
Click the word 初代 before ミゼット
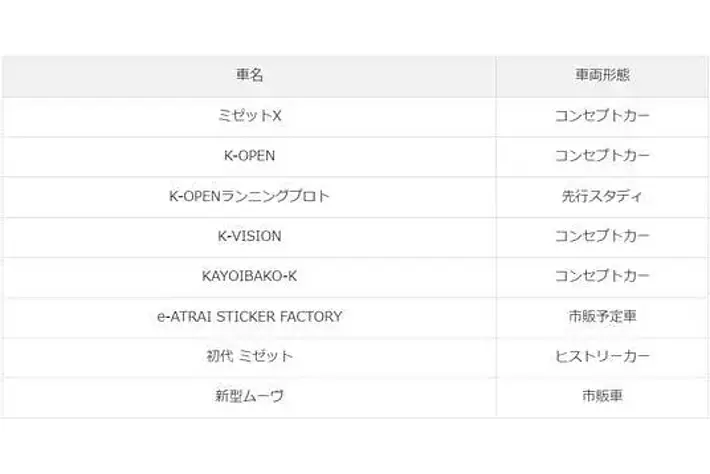[x=219, y=356]
